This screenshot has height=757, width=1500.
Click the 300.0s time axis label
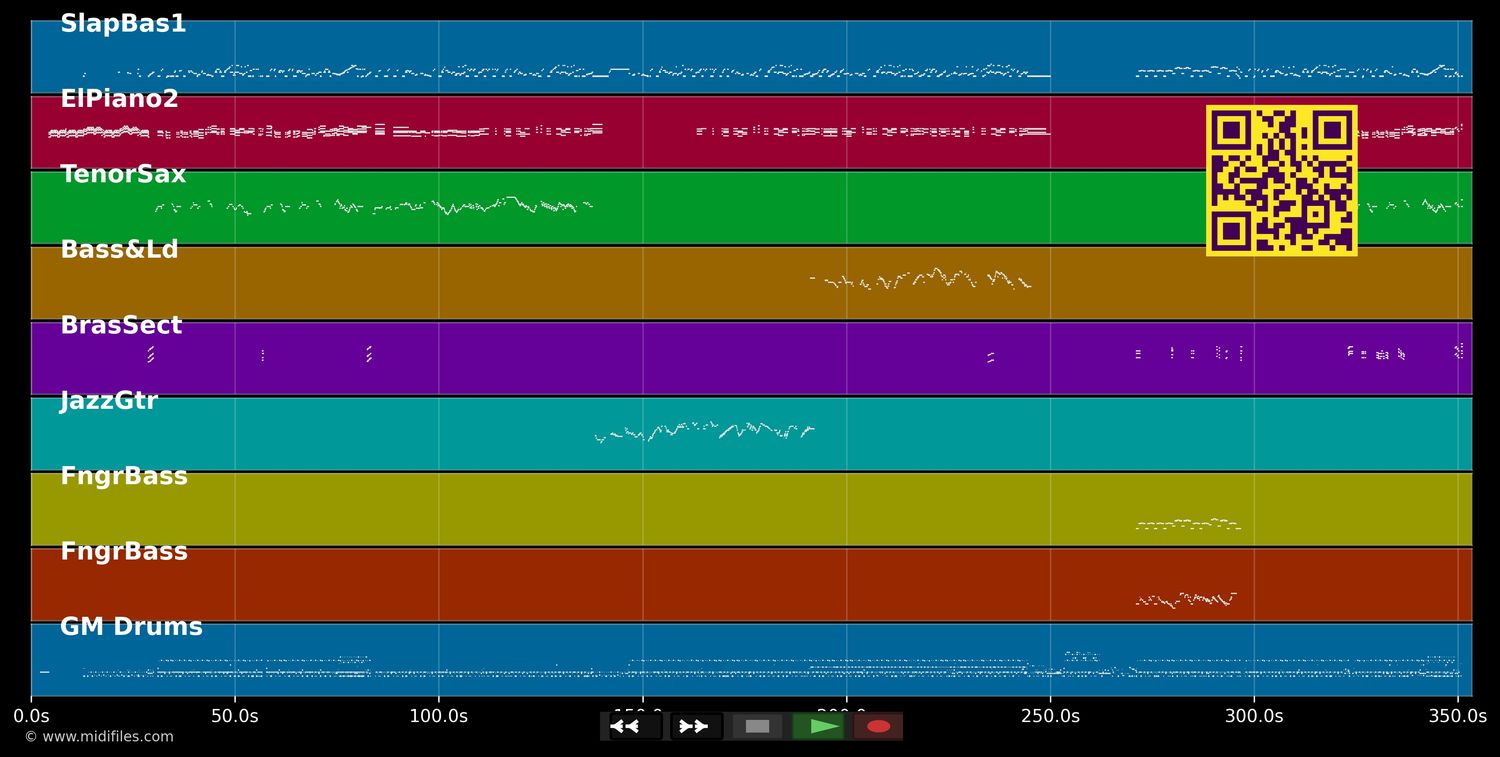(x=1254, y=716)
